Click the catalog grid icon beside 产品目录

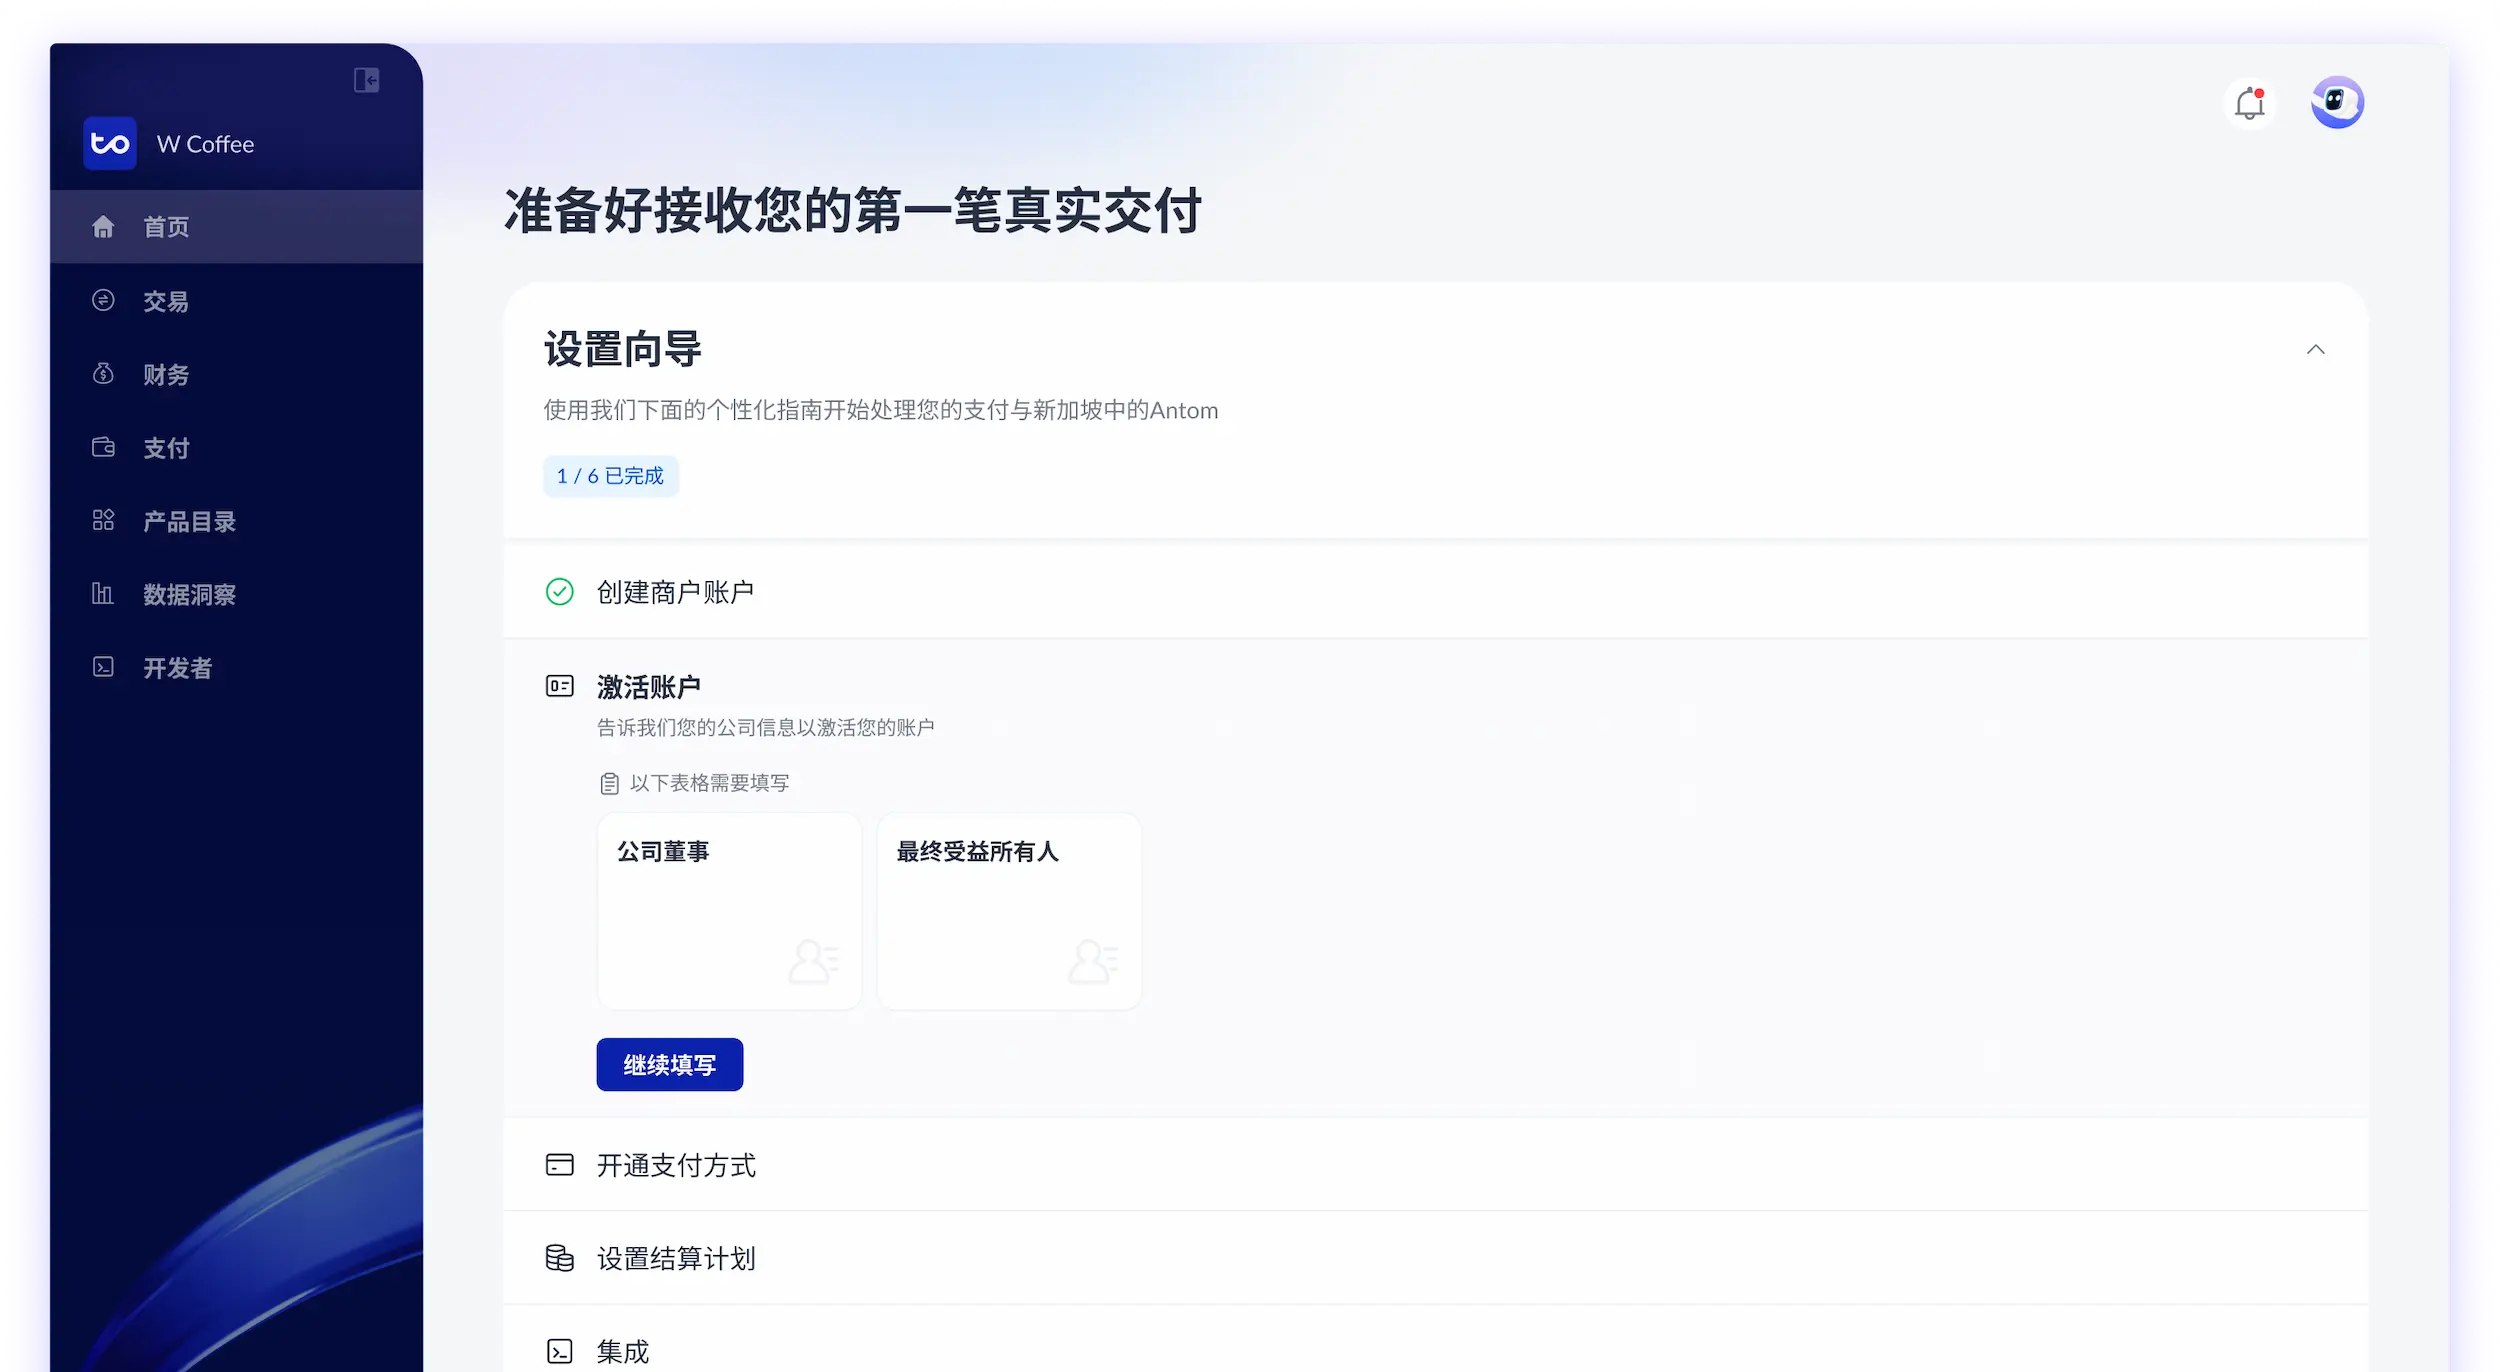pos(103,520)
